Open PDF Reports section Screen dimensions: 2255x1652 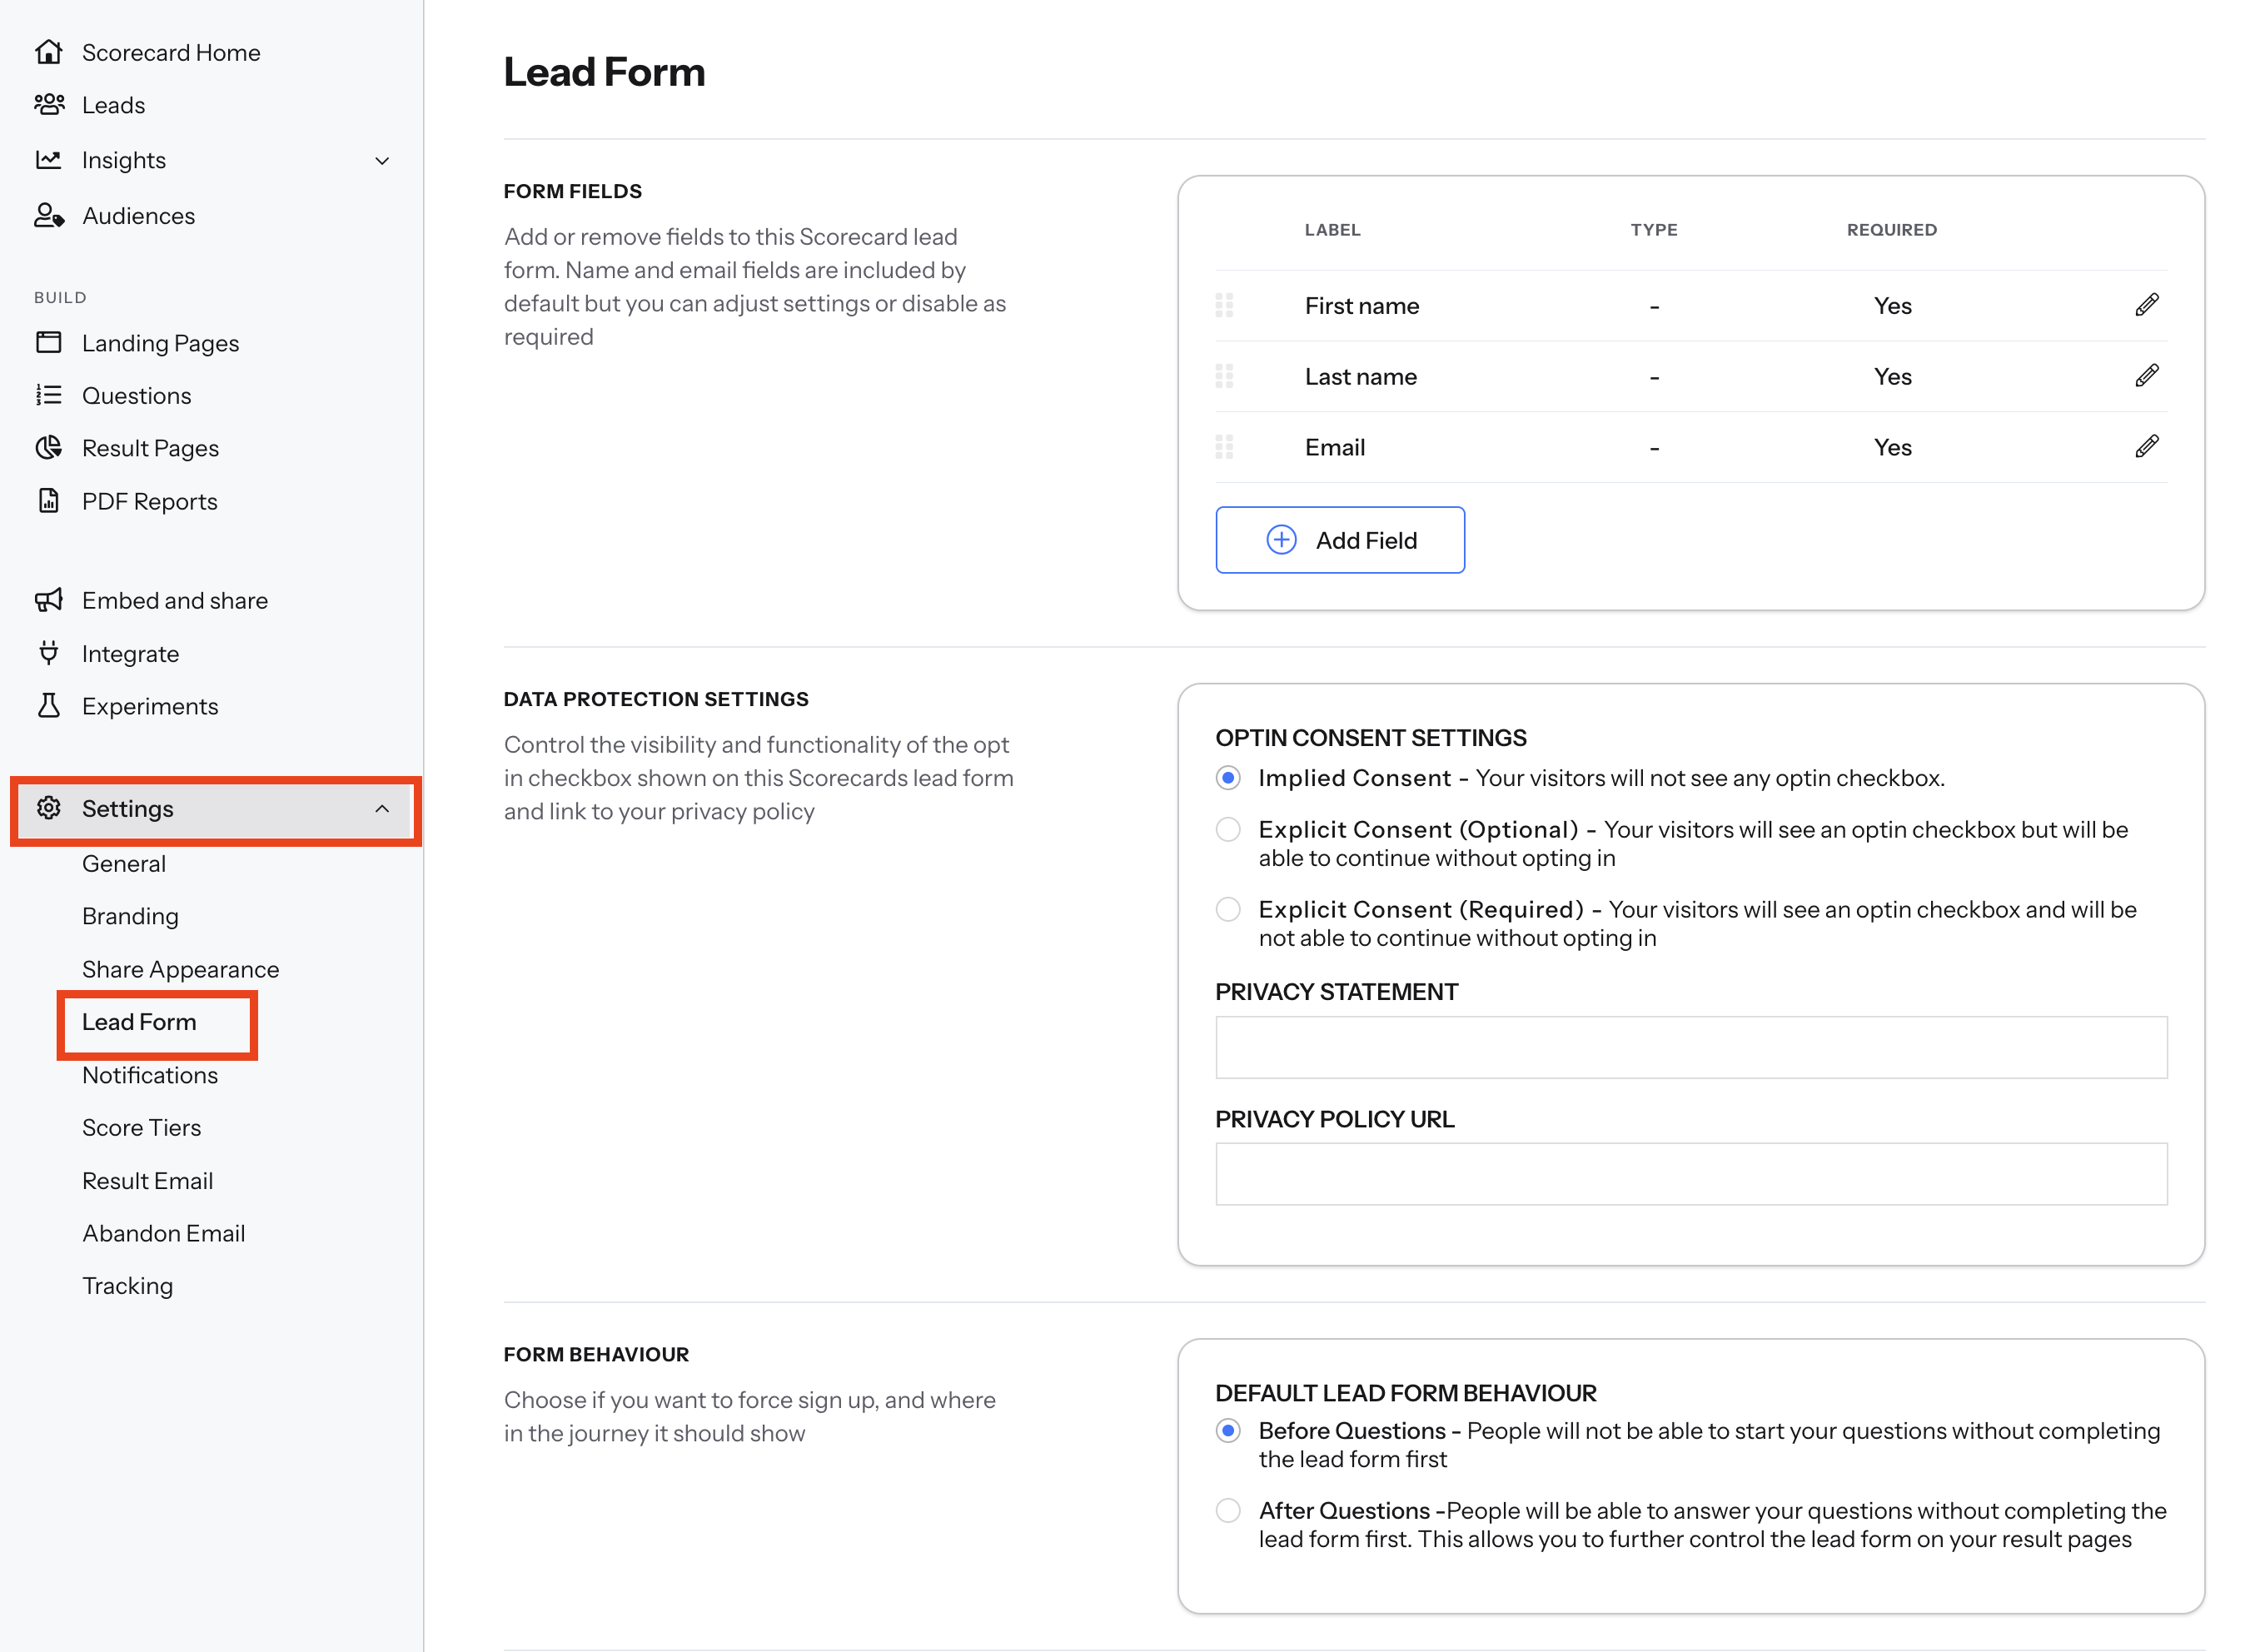coord(149,501)
